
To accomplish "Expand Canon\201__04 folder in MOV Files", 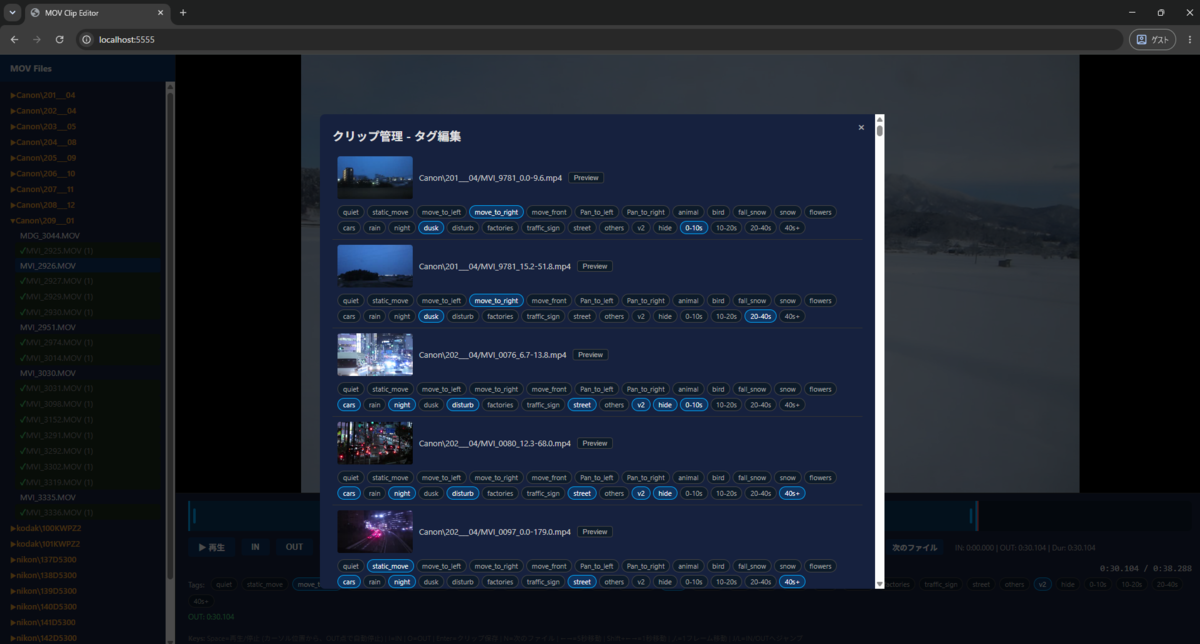I will pos(43,95).
